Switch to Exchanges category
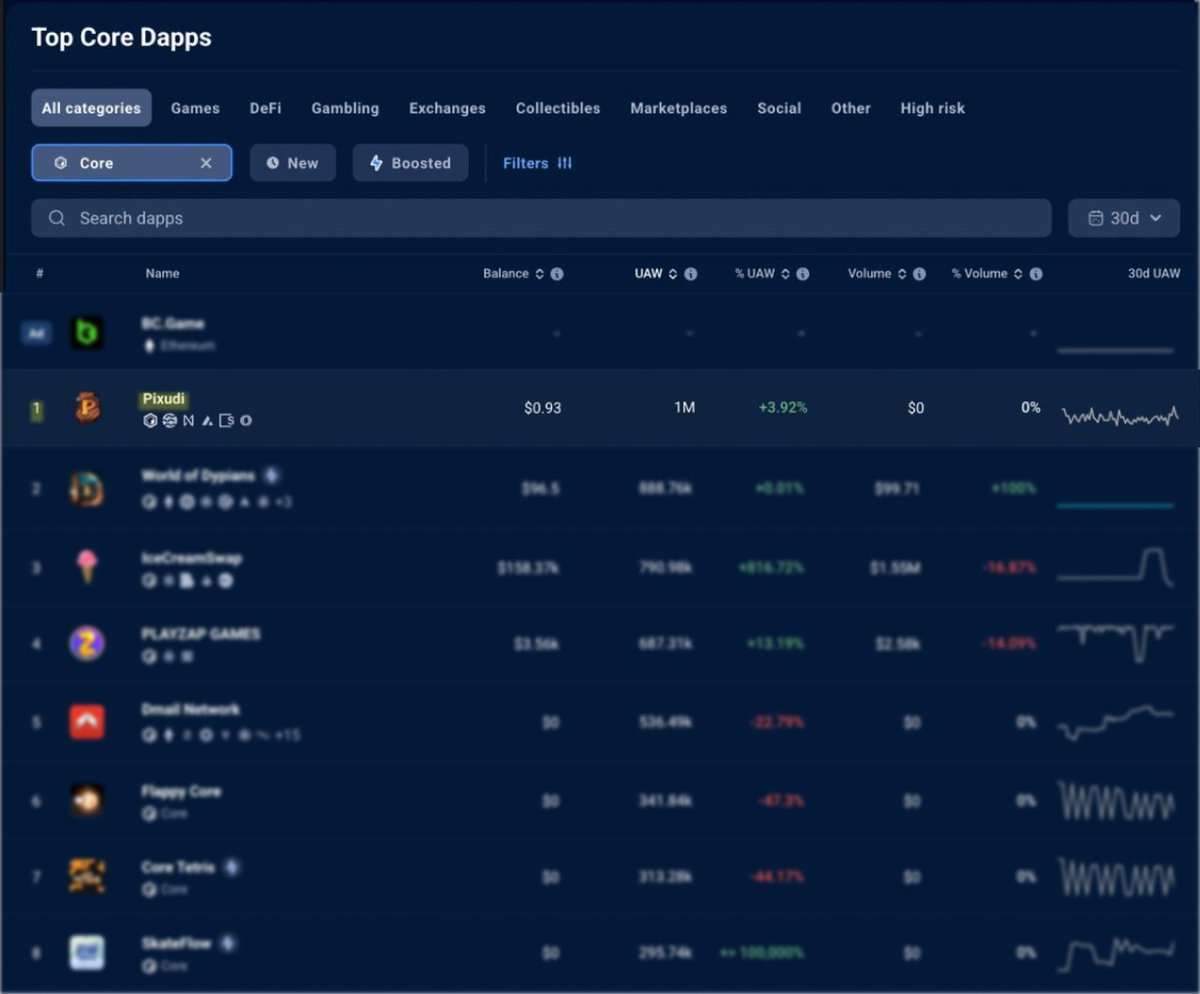 tap(447, 108)
